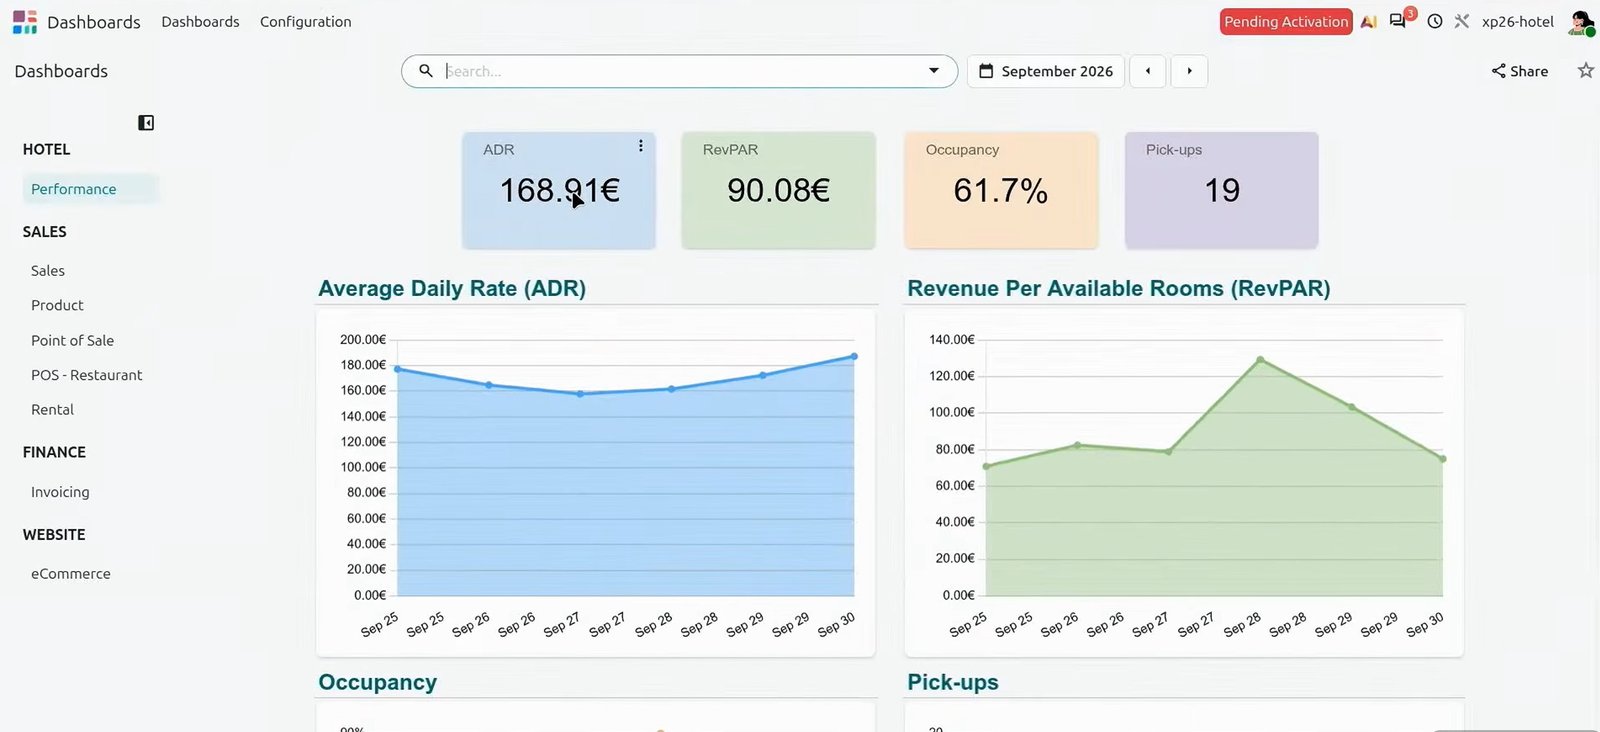This screenshot has height=732, width=1600.
Task: Click the SALES sidebar section header
Action: 44,232
